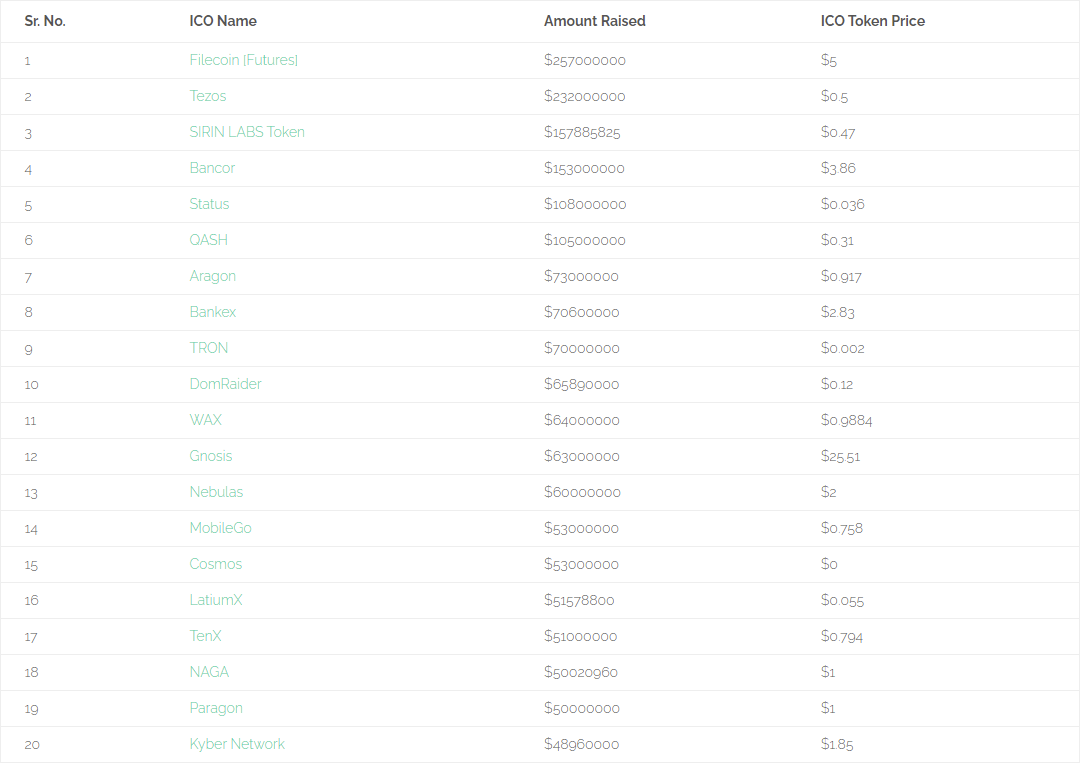Open the Bankex ICO entry

(213, 312)
